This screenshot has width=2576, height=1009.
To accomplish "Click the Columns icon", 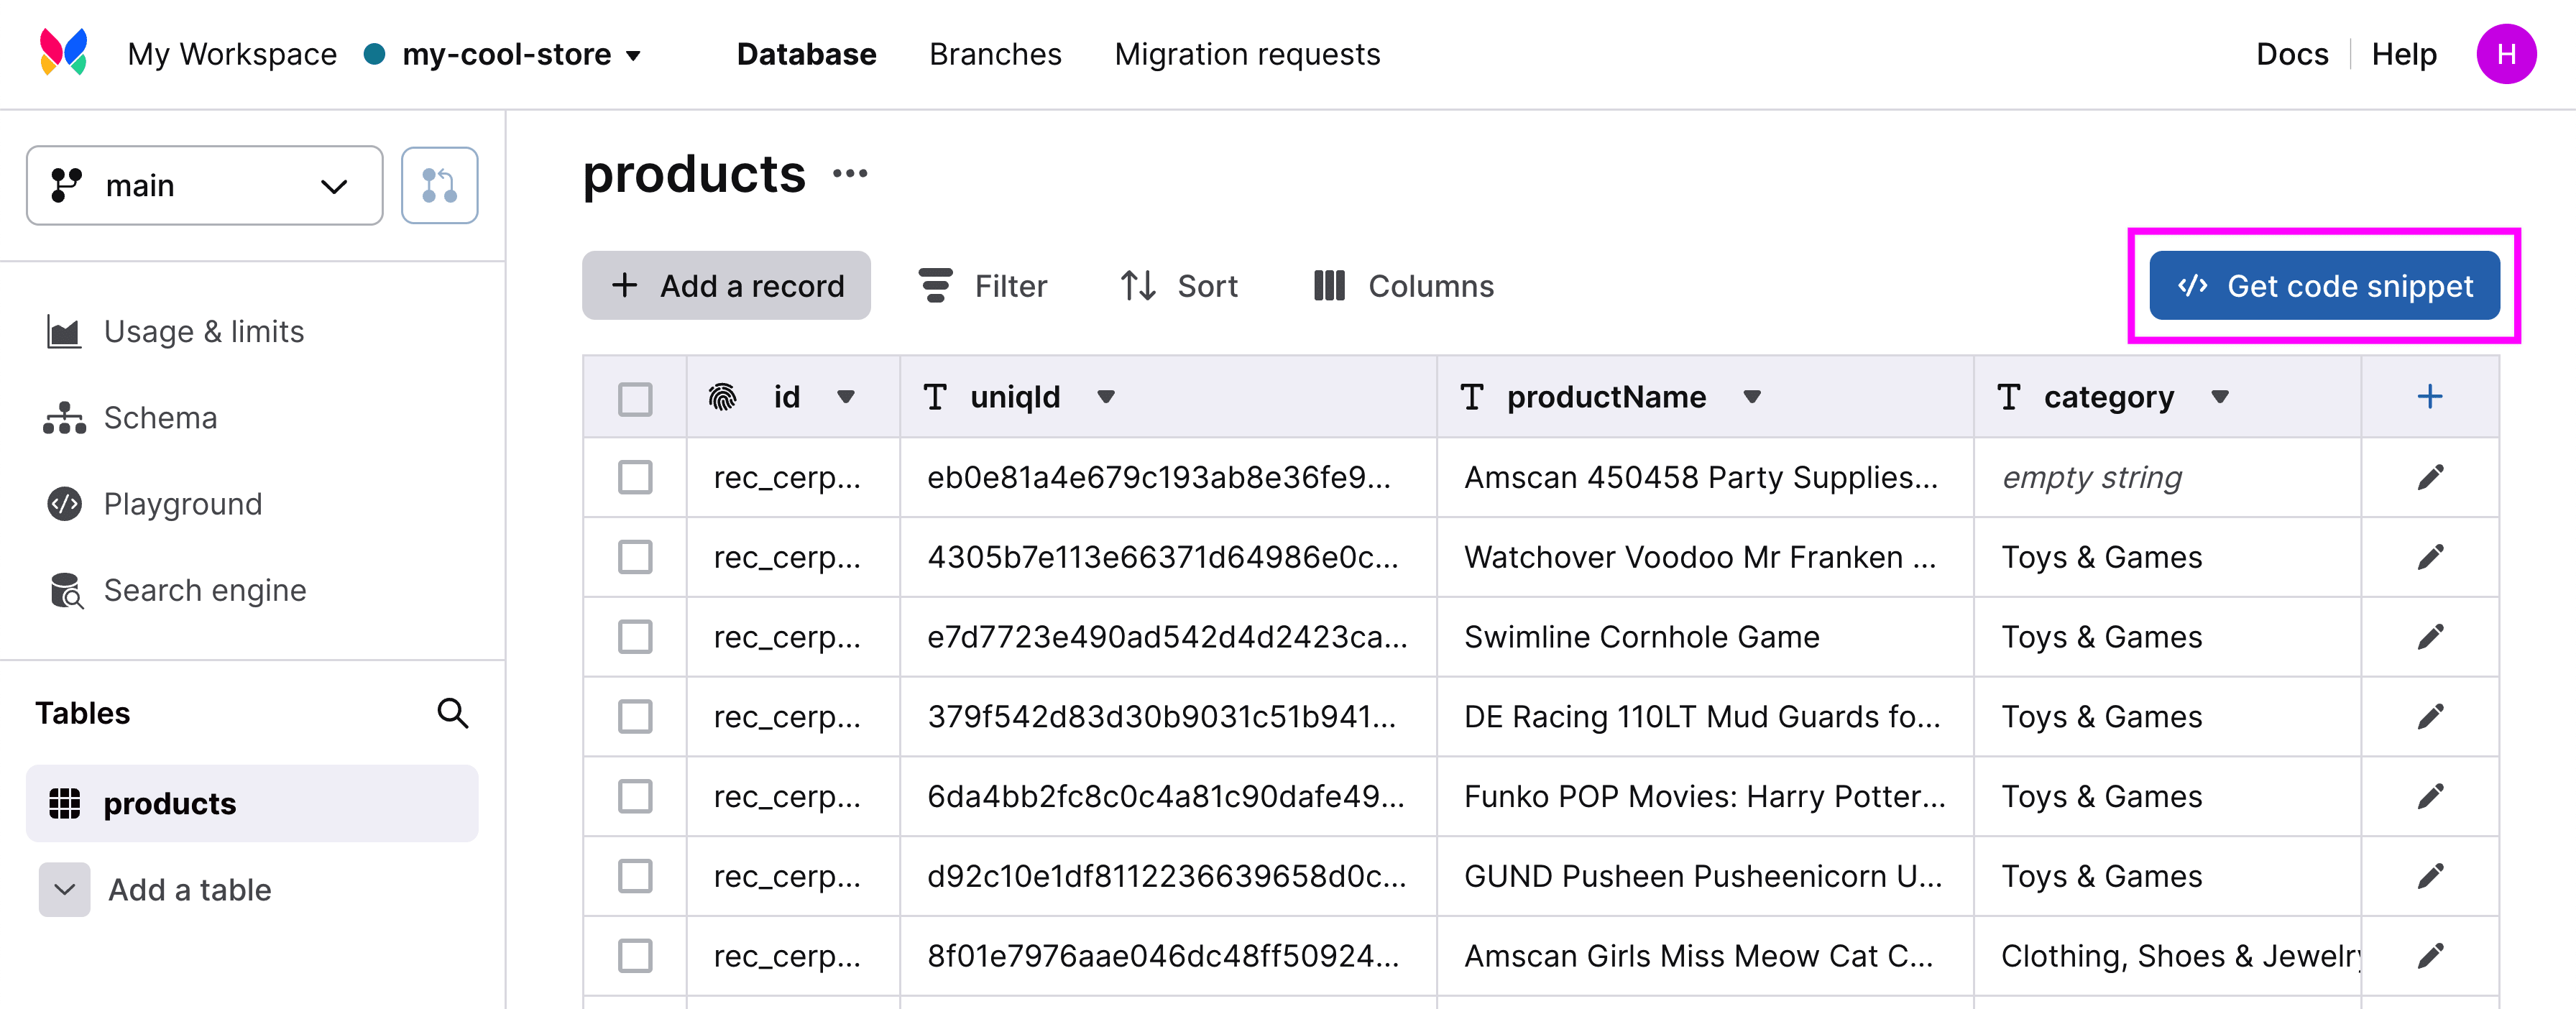I will [1329, 286].
